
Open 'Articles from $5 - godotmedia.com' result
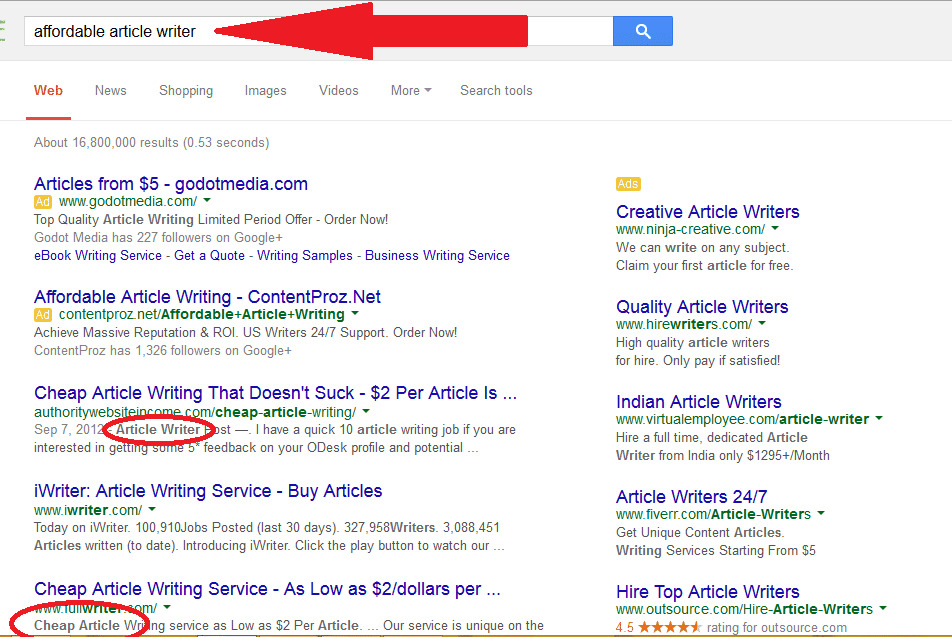(171, 183)
